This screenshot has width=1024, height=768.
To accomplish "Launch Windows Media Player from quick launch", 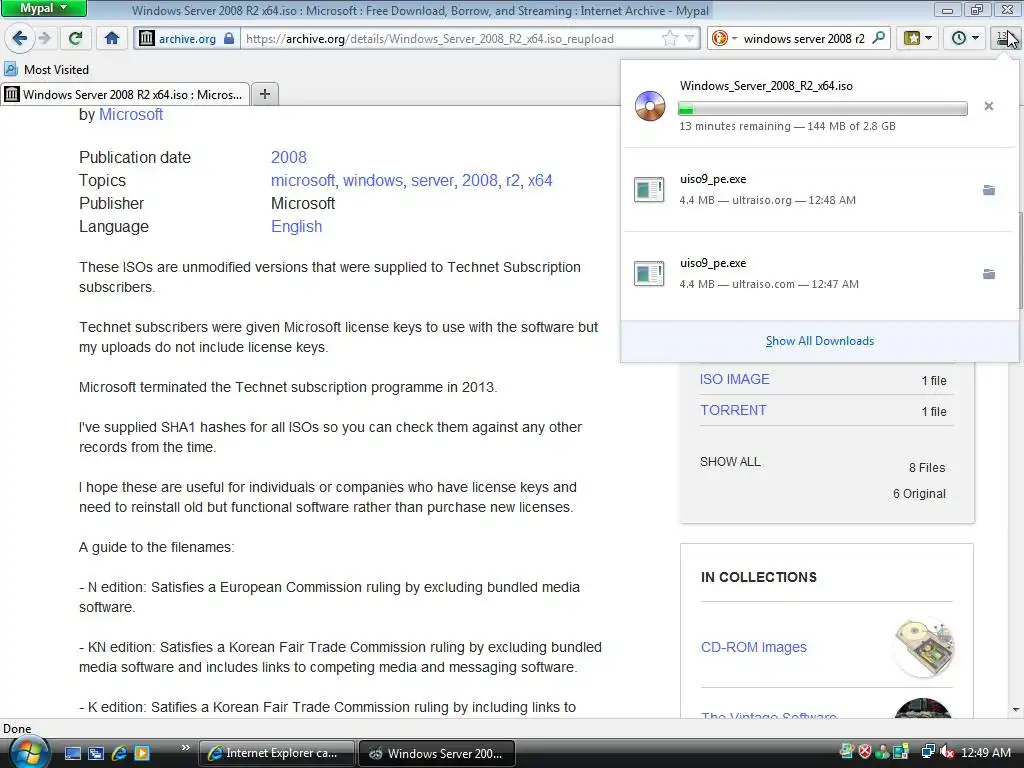I will (142, 753).
